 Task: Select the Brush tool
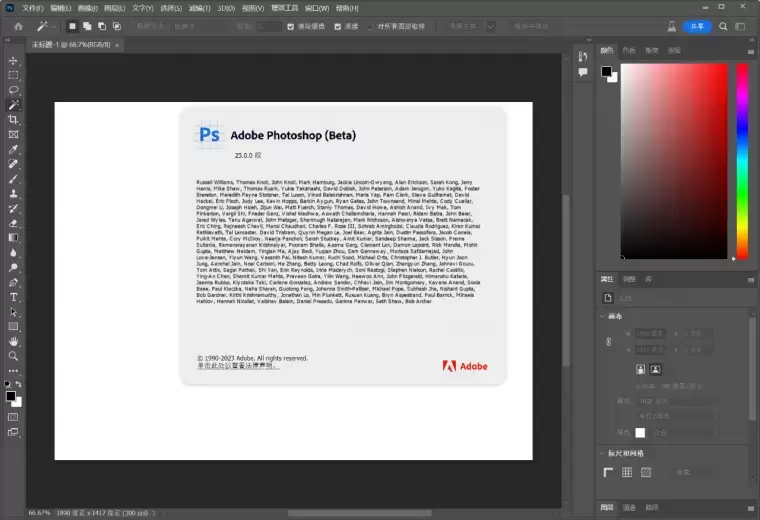[13, 179]
